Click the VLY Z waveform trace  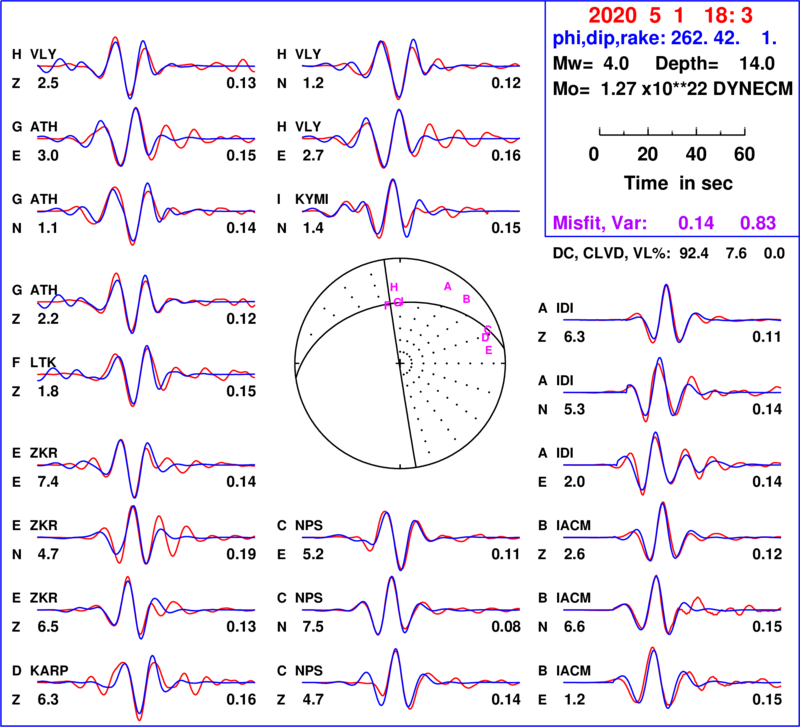pos(146,67)
